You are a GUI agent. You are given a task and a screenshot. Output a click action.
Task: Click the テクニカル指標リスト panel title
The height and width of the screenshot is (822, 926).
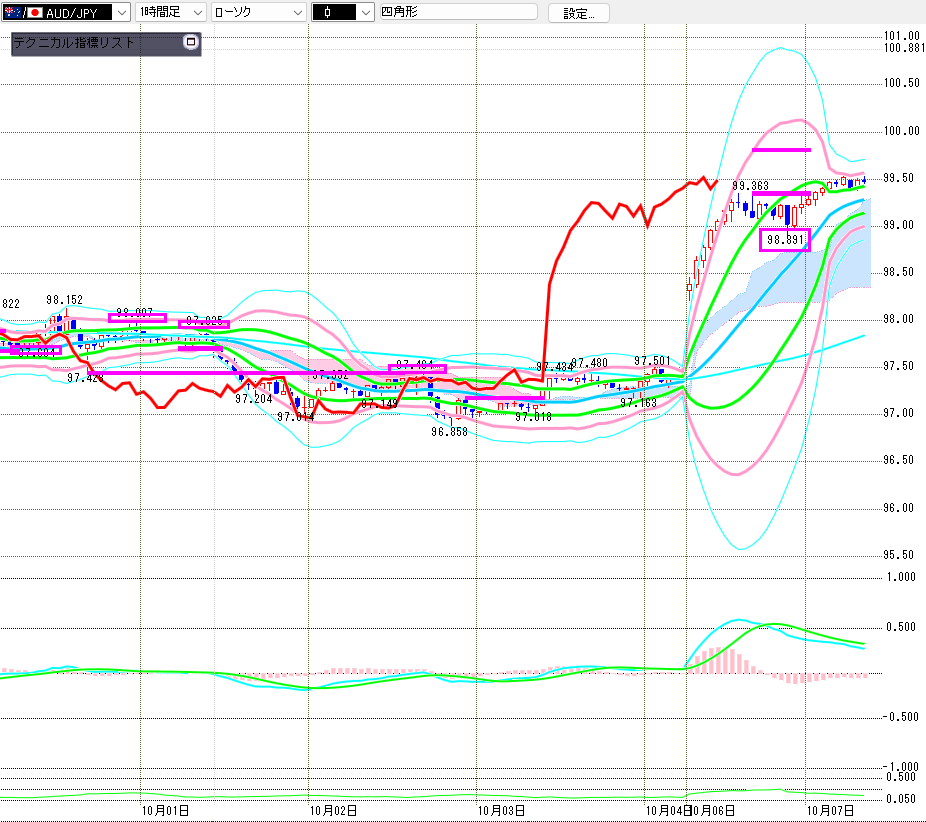73,44
